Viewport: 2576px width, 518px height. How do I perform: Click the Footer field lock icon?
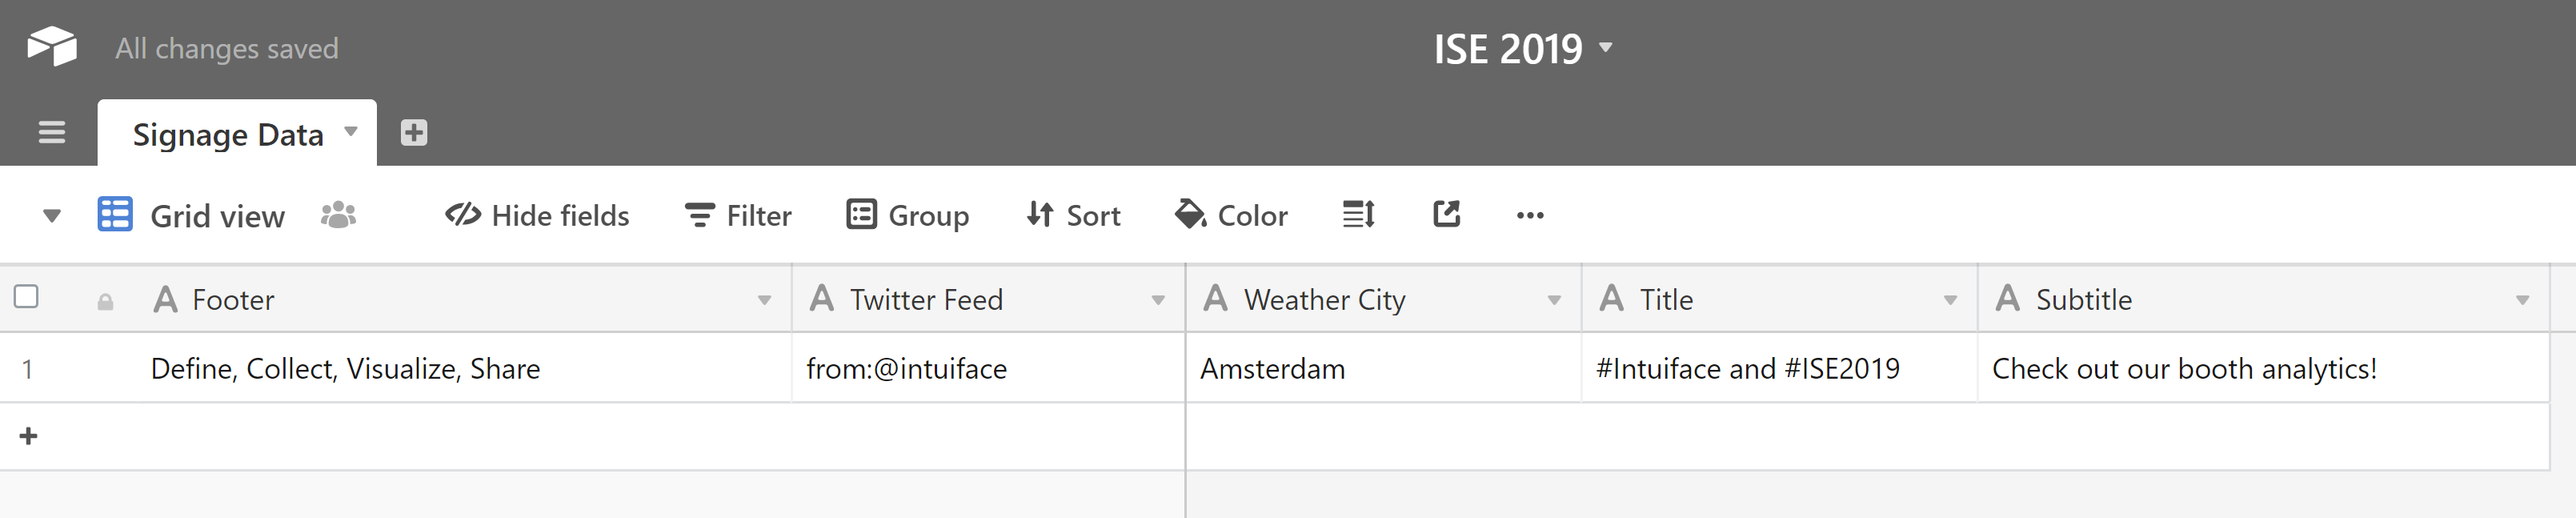click(105, 302)
